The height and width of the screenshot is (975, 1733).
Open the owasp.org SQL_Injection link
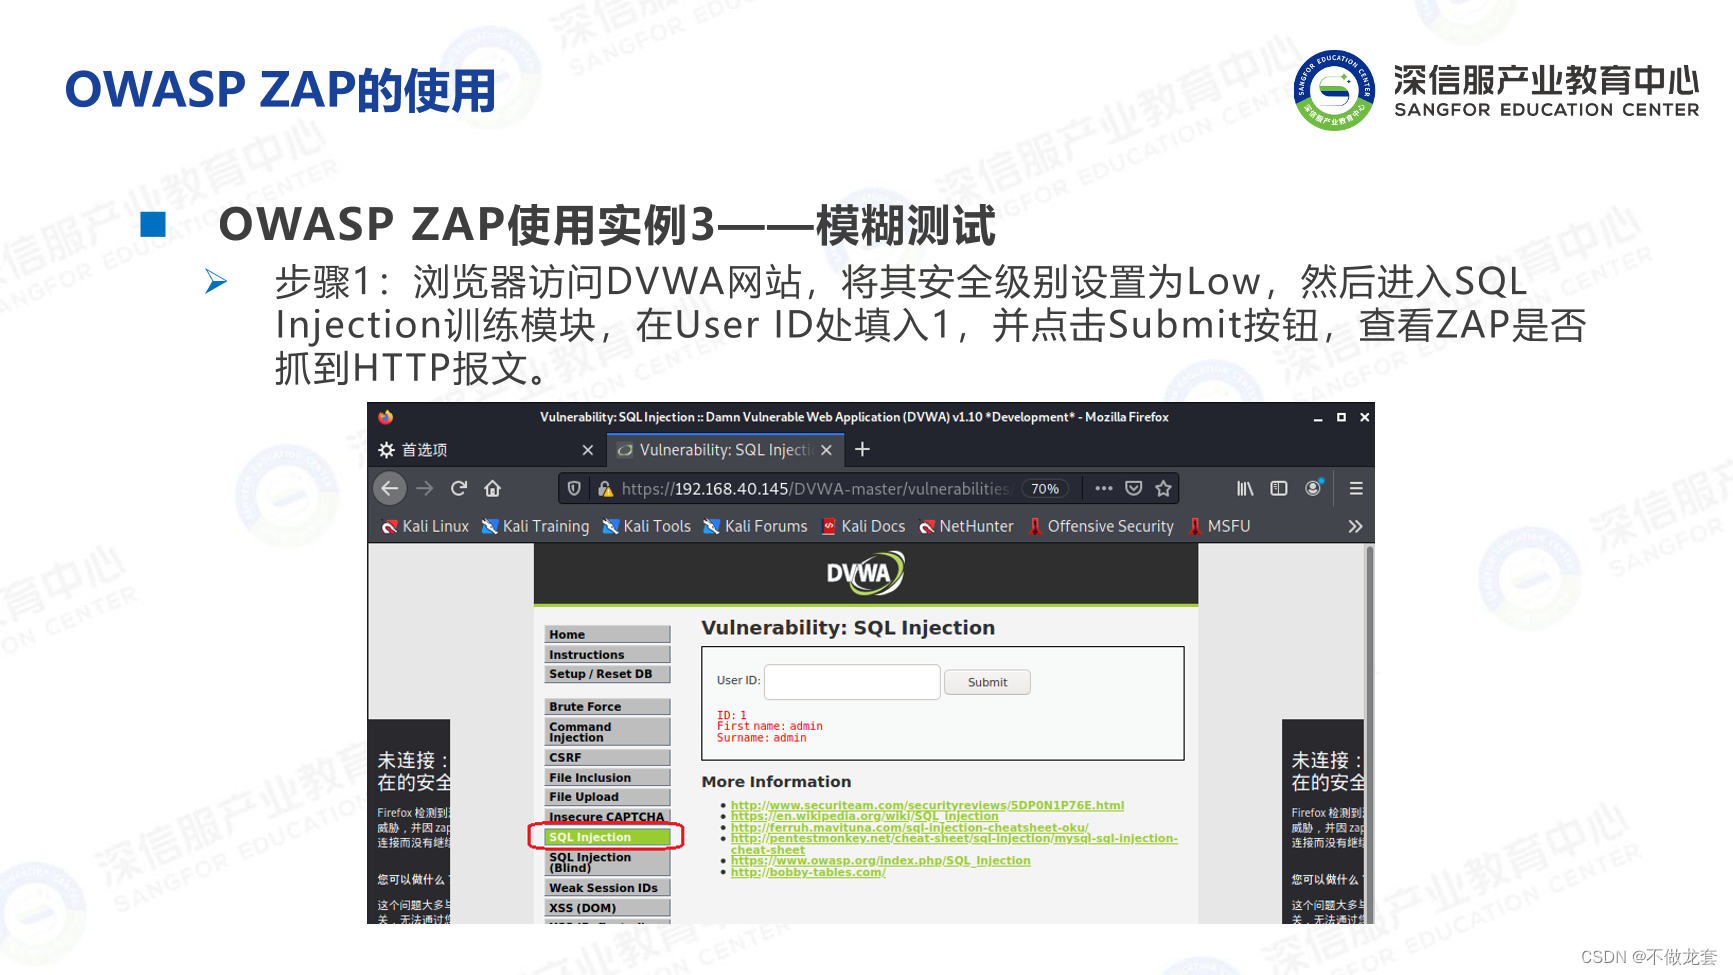click(880, 861)
